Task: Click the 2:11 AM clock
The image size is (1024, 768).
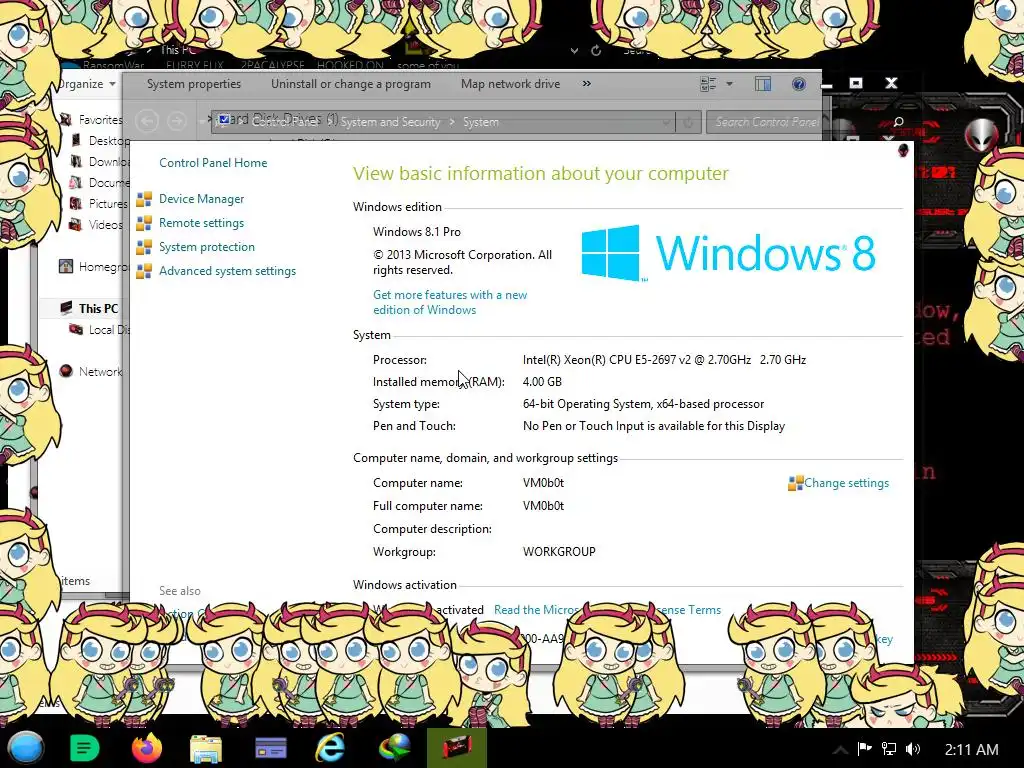Action: 971,750
